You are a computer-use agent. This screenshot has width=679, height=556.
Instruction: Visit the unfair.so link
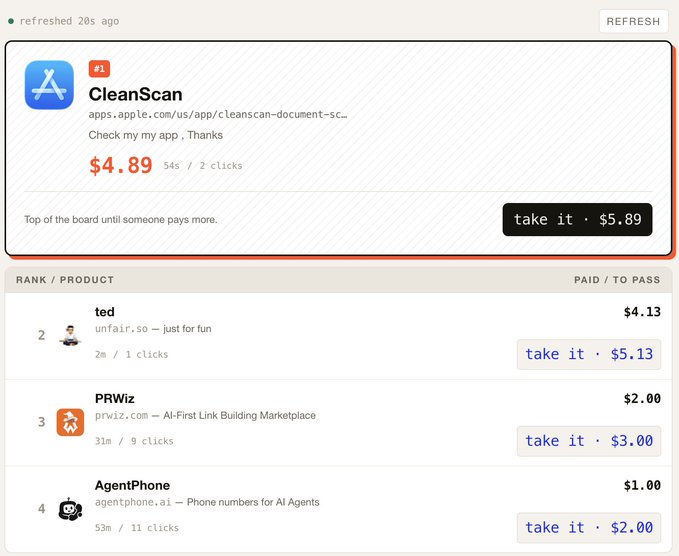pos(121,329)
